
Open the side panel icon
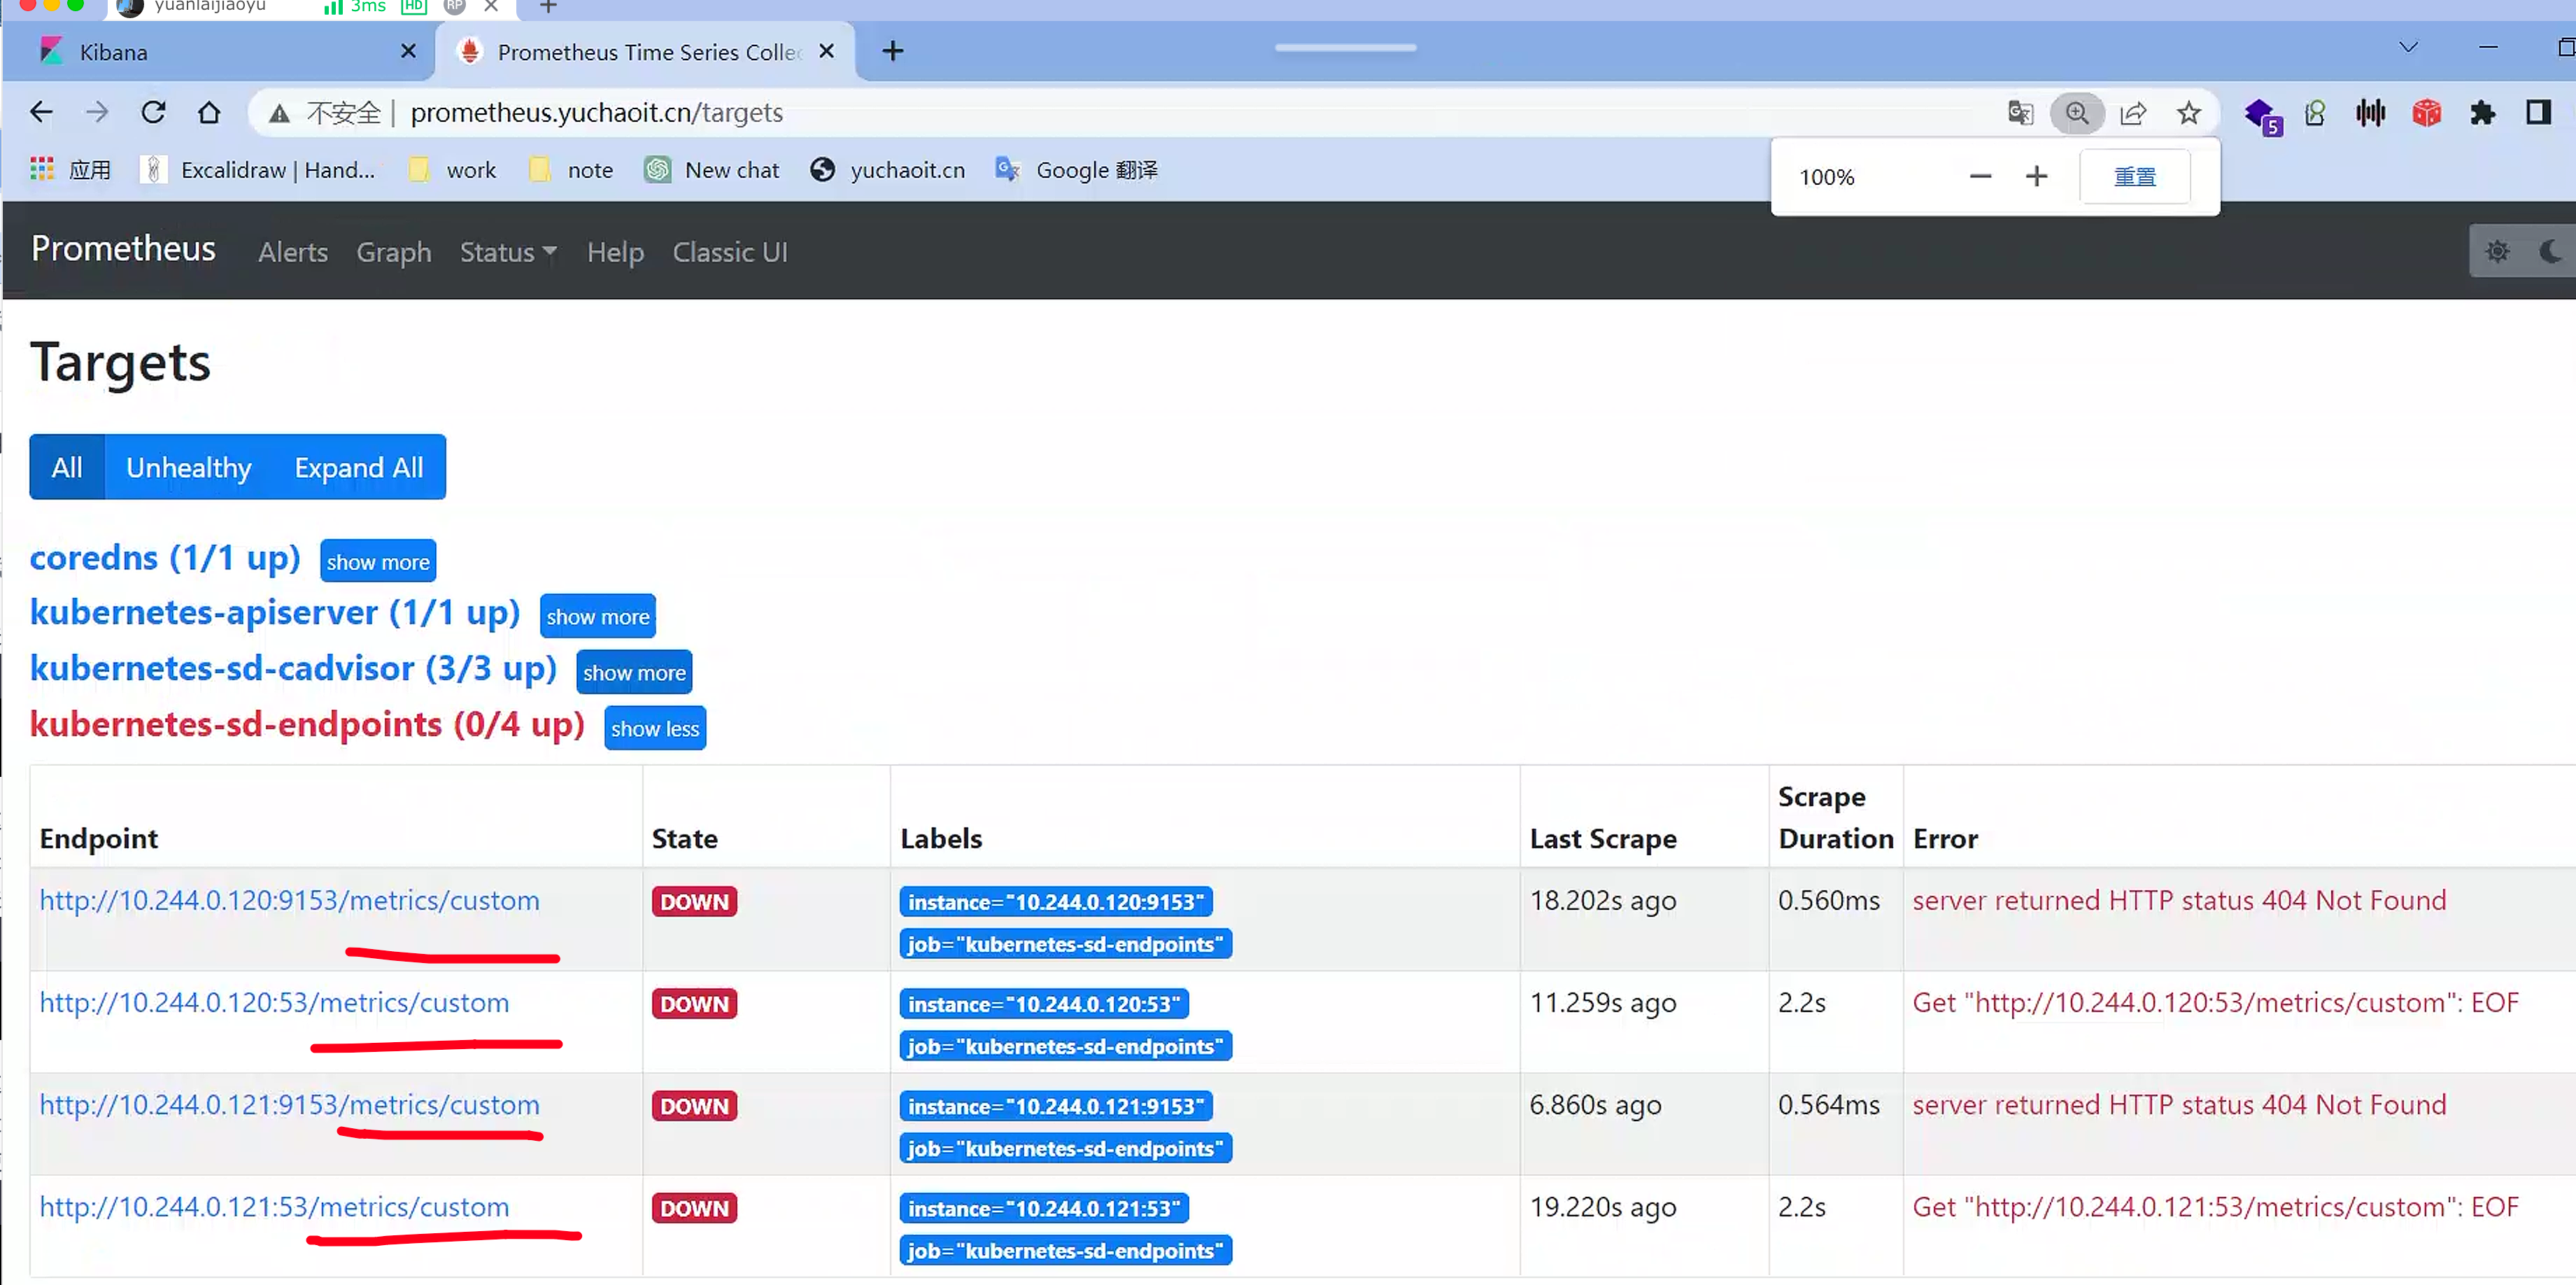[2538, 113]
